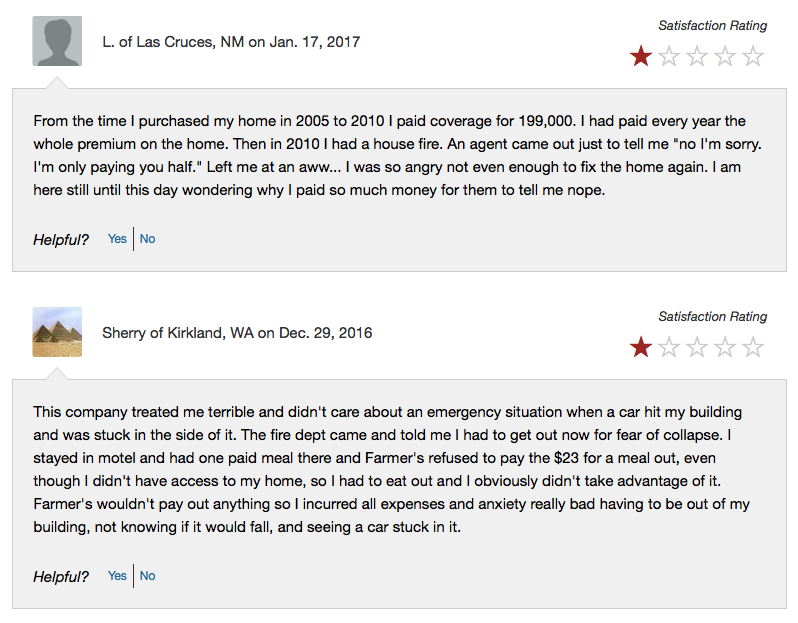Click the gray default avatar for L.
The width and height of the screenshot is (798, 623).
pos(57,41)
